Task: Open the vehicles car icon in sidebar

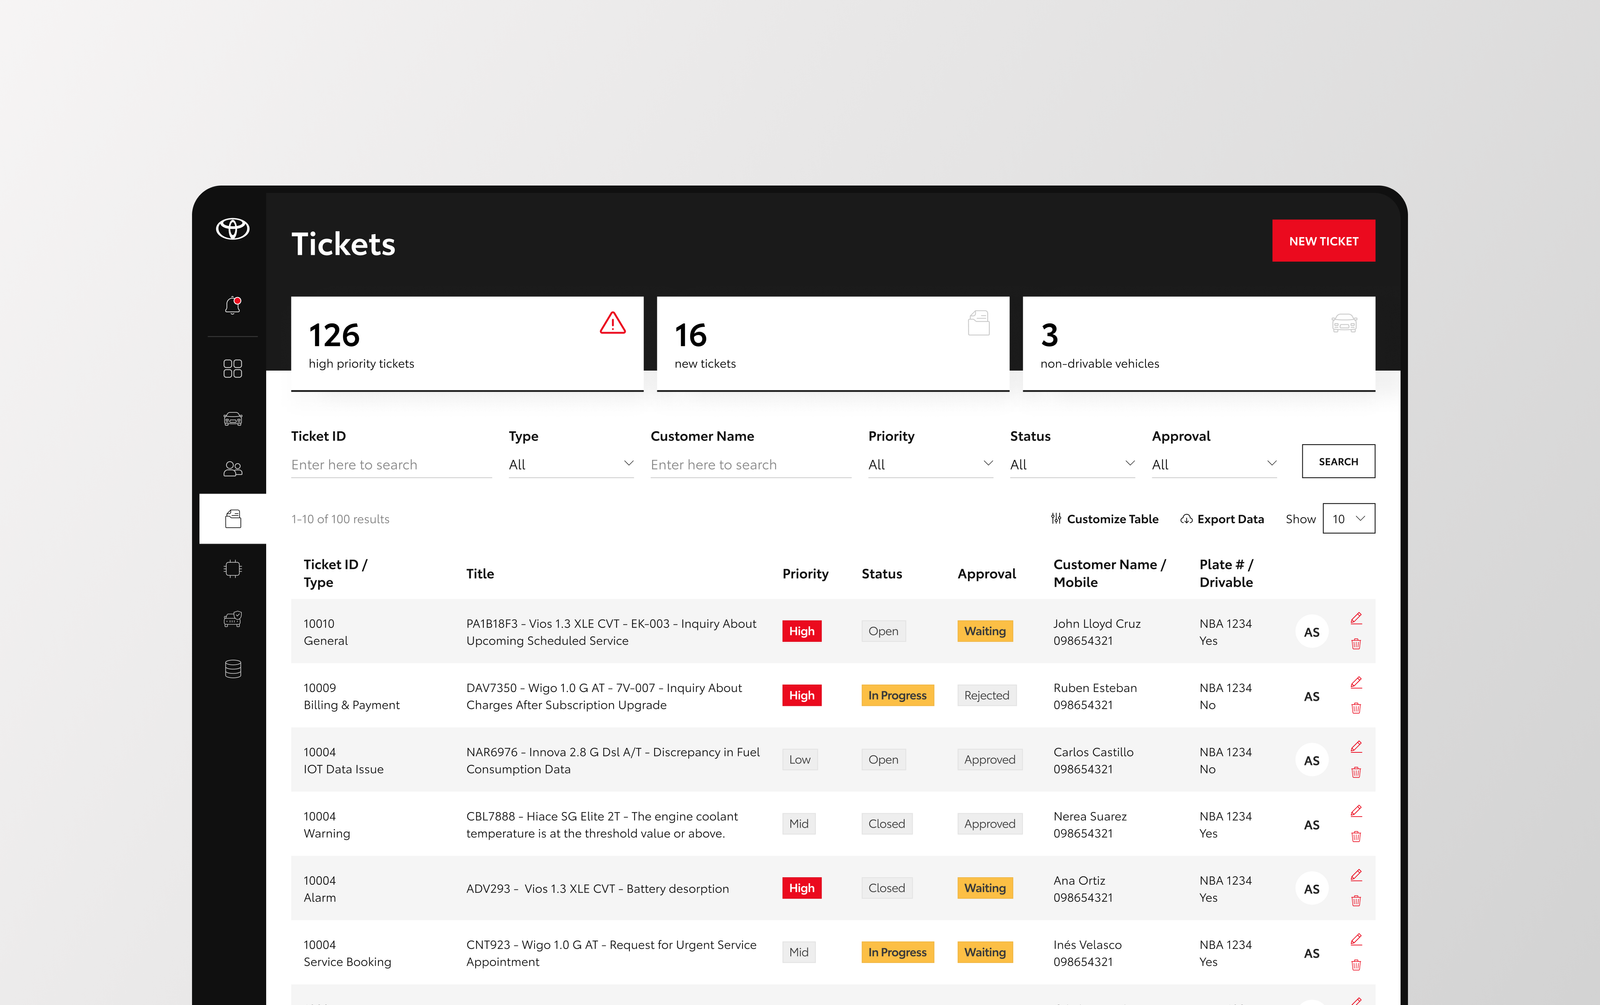Action: [233, 419]
